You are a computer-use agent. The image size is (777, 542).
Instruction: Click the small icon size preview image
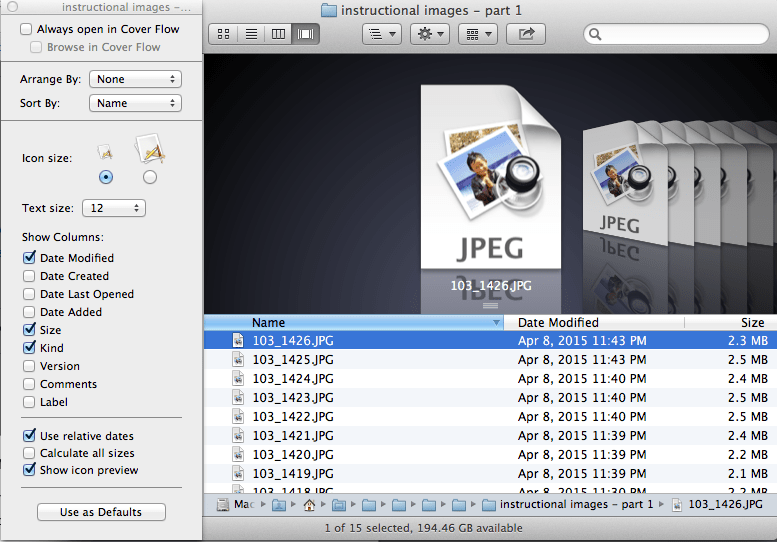[105, 152]
